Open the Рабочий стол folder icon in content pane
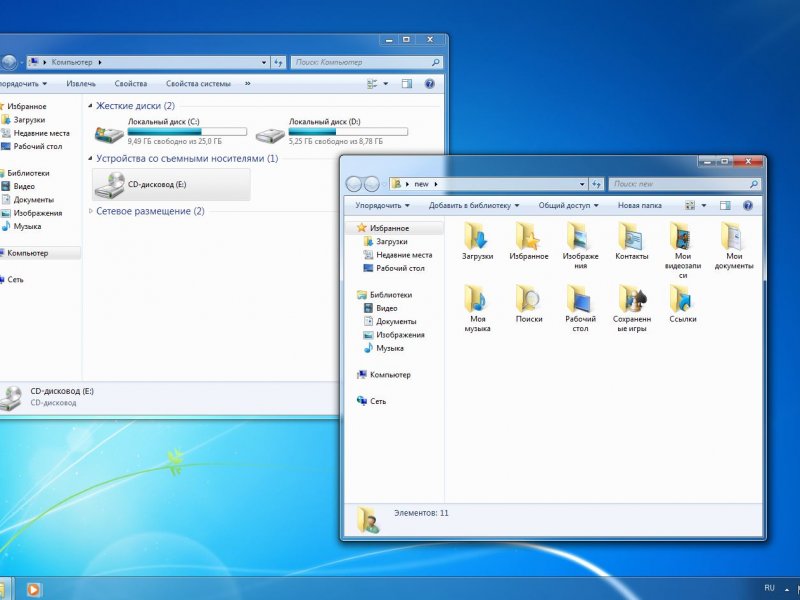Image resolution: width=800 pixels, height=600 pixels. tap(580, 299)
